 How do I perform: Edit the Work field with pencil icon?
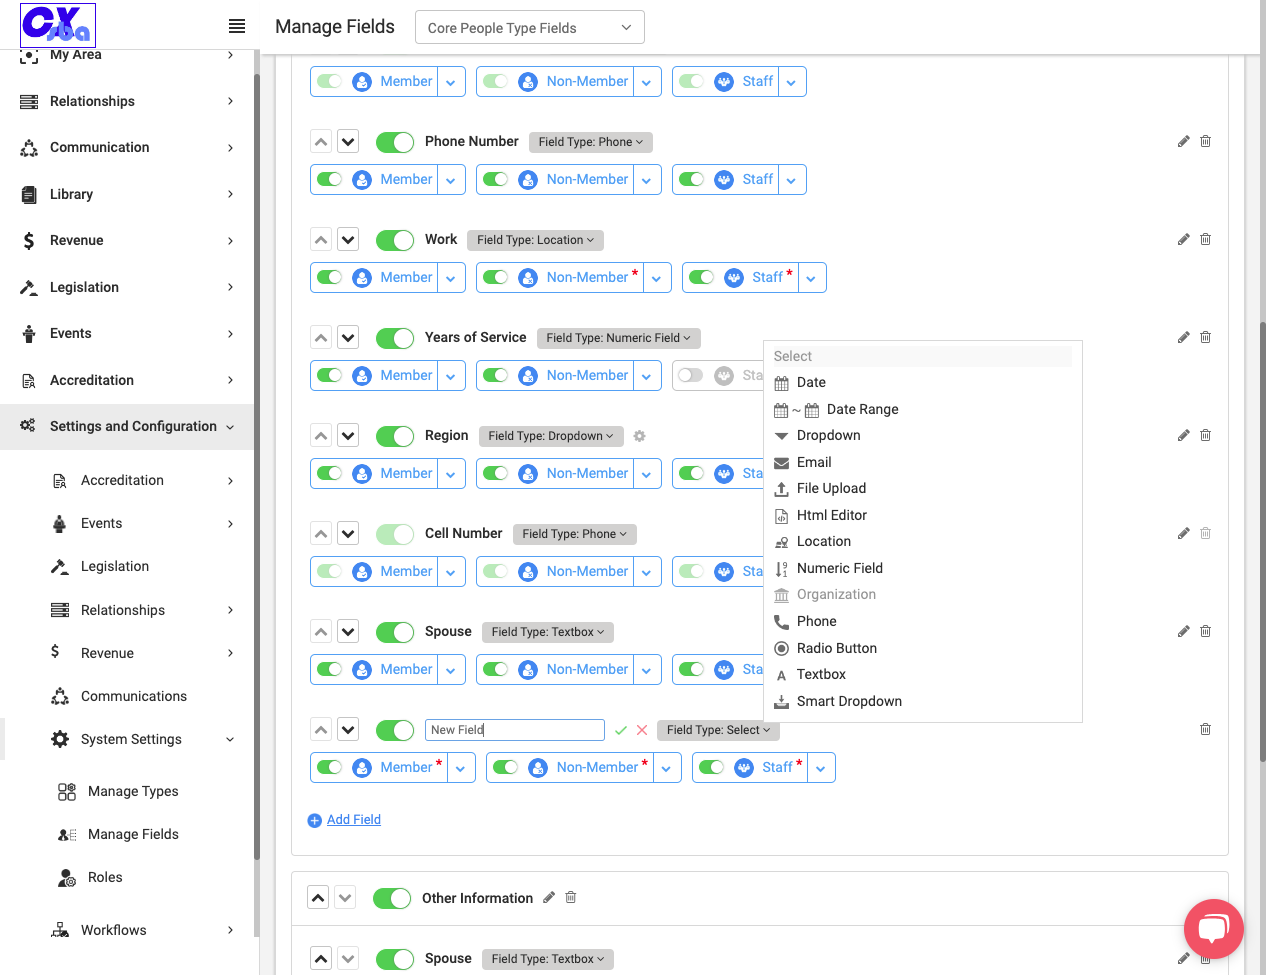1183,239
